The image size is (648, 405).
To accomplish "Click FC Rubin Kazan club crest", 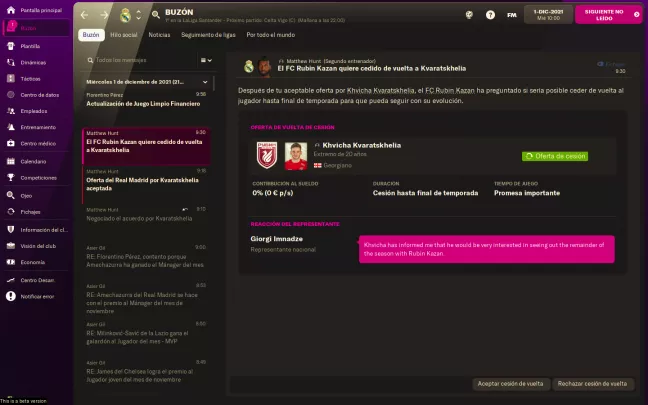I will pos(267,155).
